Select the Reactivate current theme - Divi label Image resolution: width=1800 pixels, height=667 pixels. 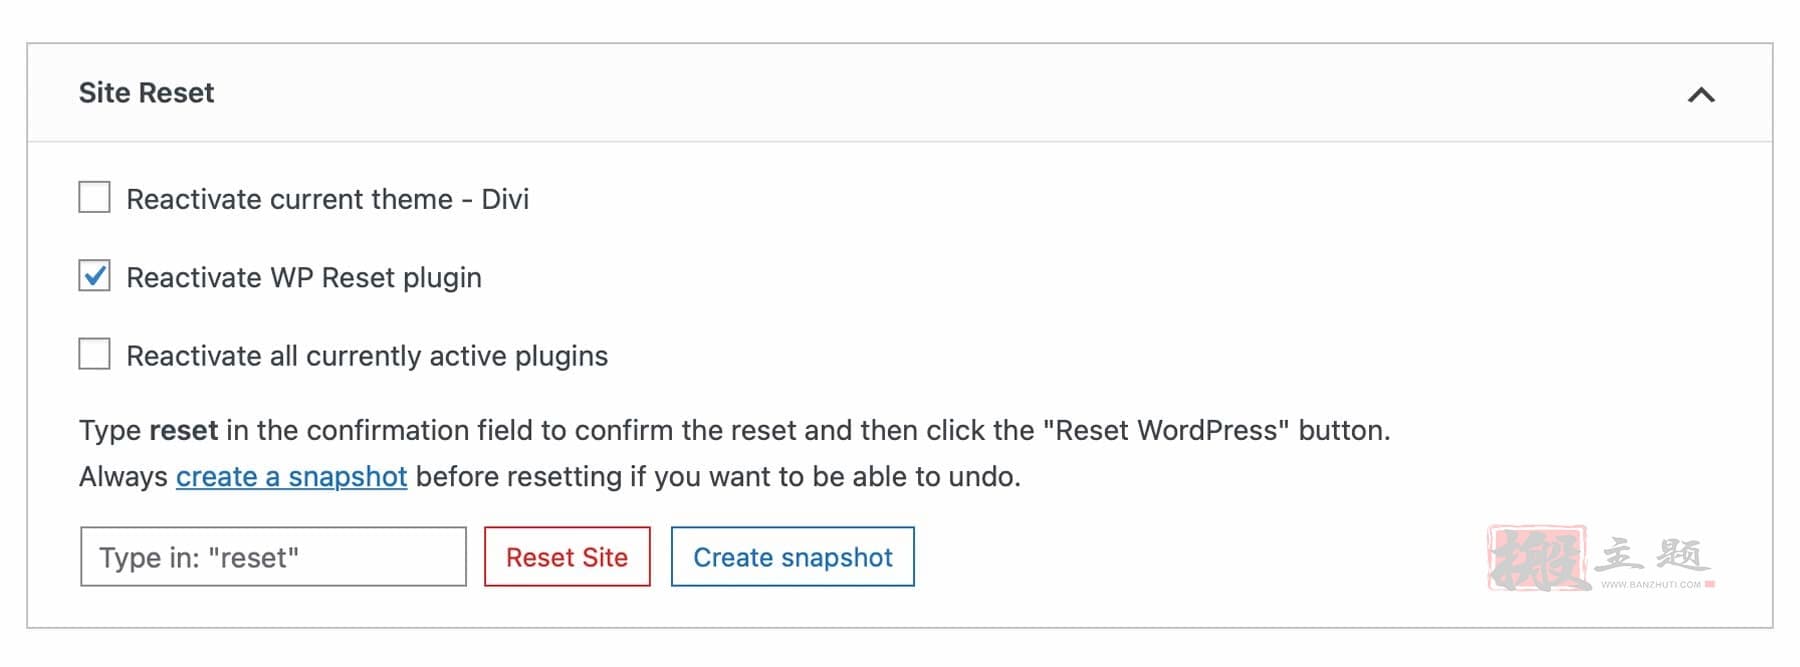coord(327,199)
